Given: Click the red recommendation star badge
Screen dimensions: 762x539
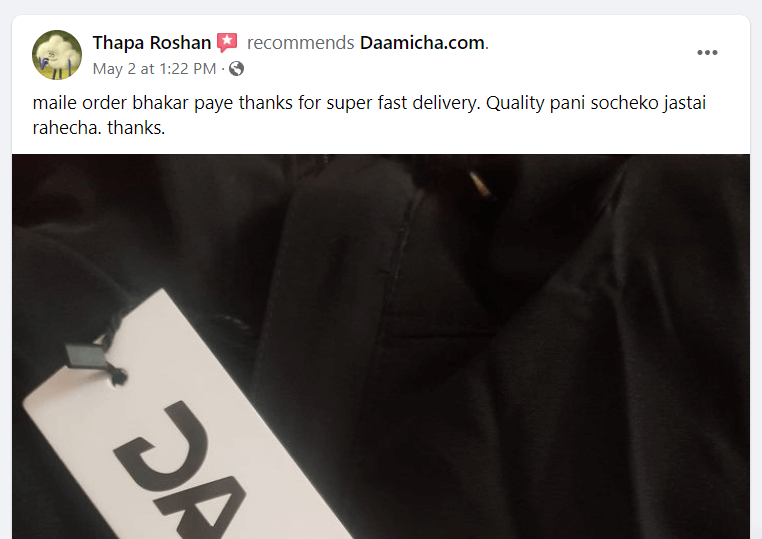Looking at the screenshot, I should coord(227,43).
